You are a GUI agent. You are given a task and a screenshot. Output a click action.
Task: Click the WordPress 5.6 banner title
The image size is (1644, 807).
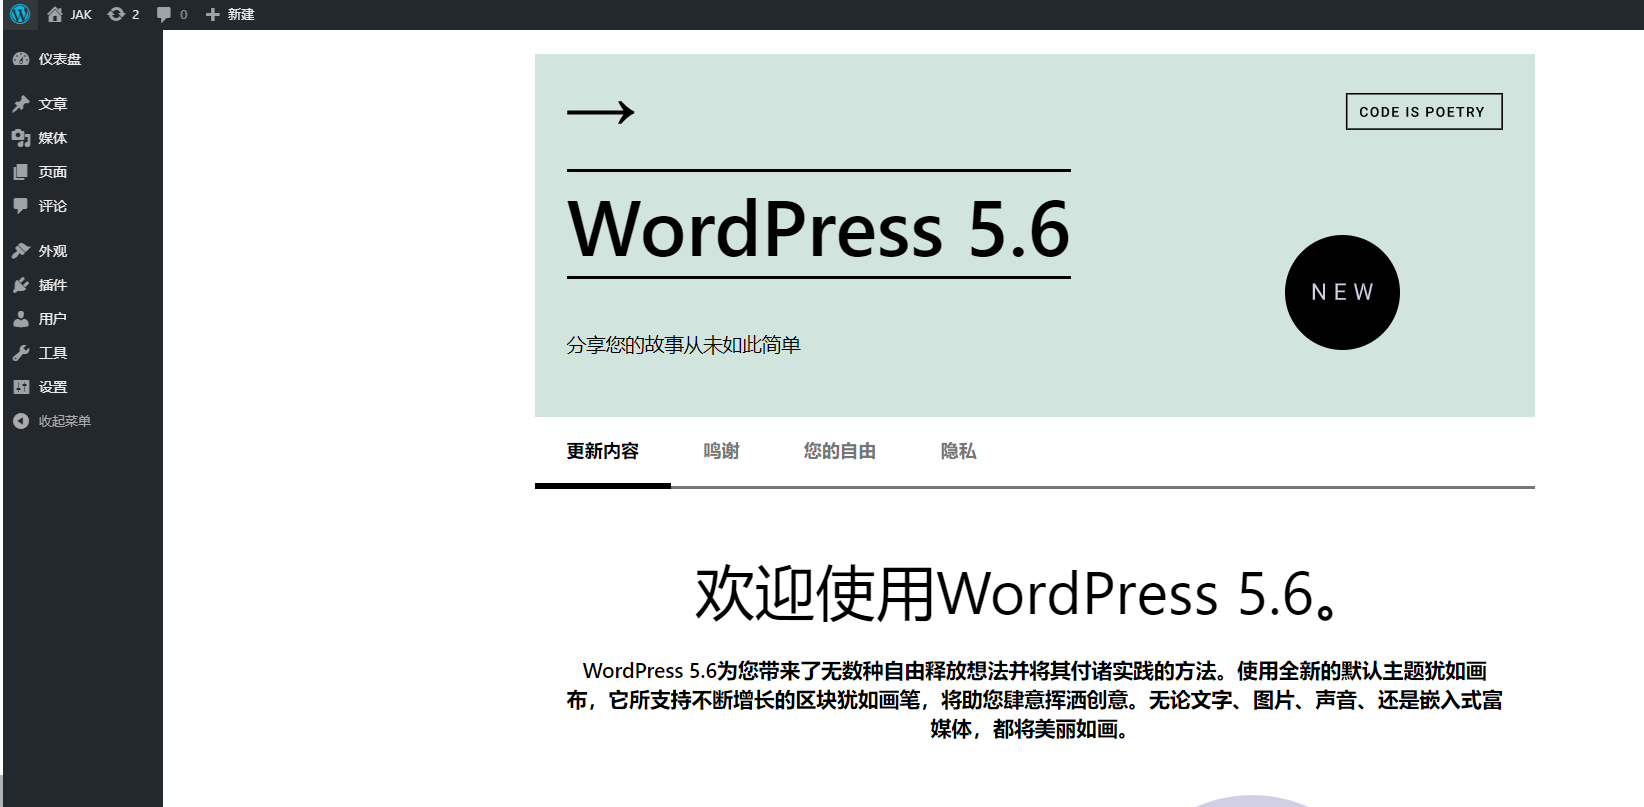[819, 228]
